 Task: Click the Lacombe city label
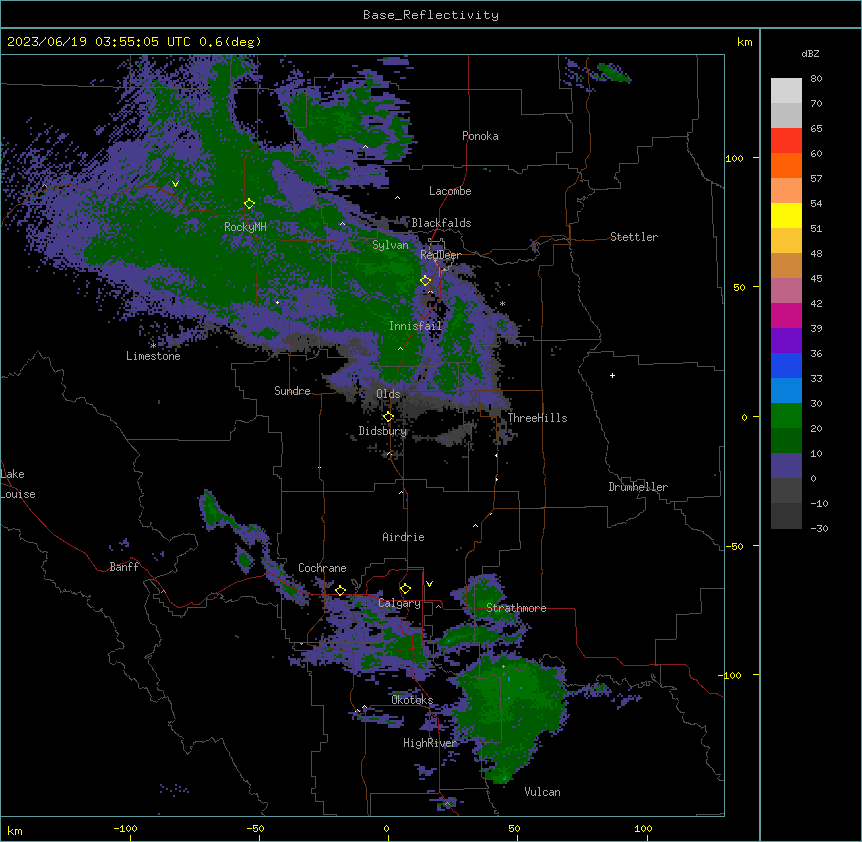click(450, 191)
